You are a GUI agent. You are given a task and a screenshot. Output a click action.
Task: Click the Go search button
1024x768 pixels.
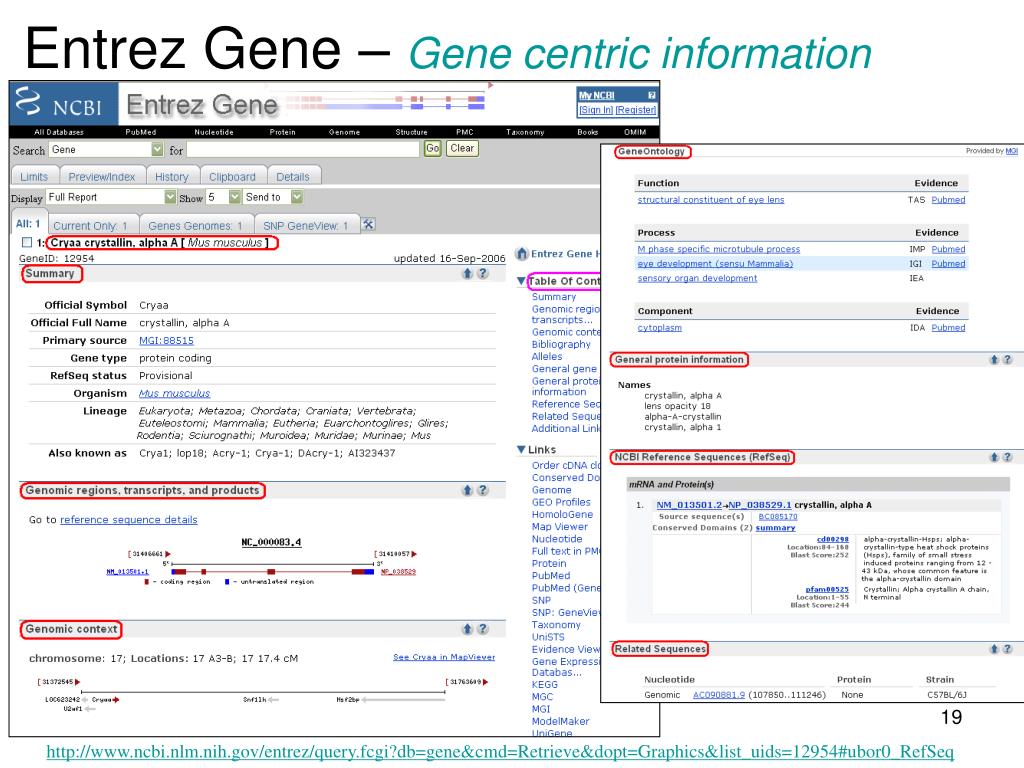[432, 149]
